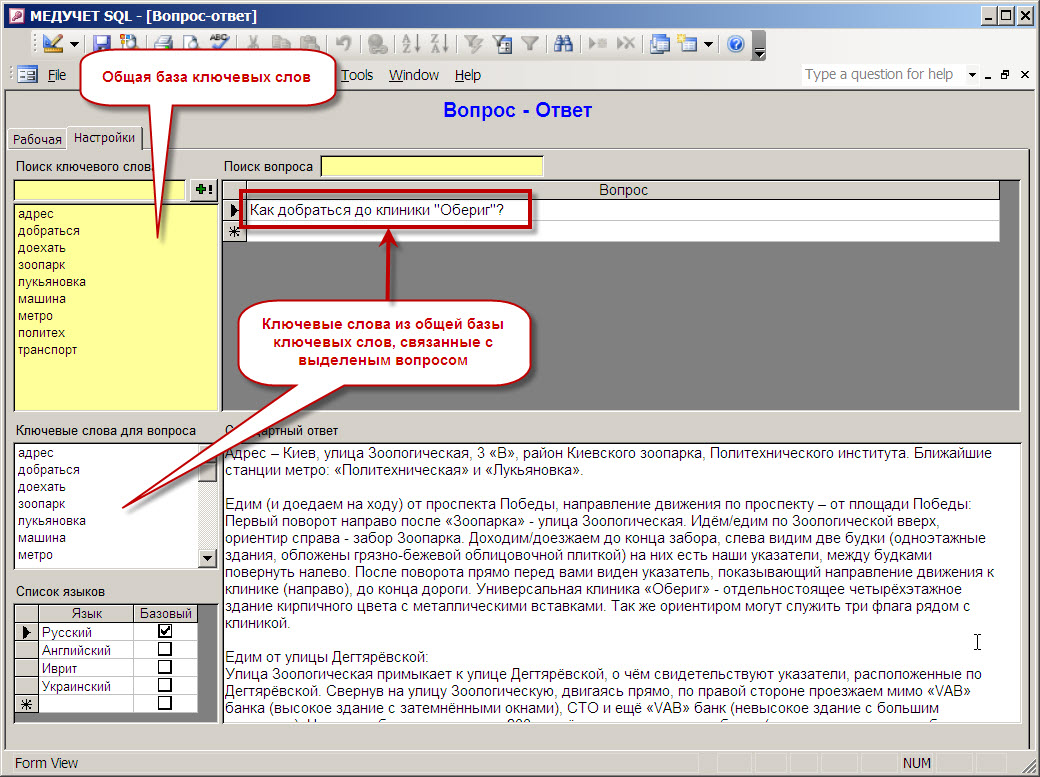Click the Язык column header
The width and height of the screenshot is (1040, 777).
pyautogui.click(x=86, y=613)
